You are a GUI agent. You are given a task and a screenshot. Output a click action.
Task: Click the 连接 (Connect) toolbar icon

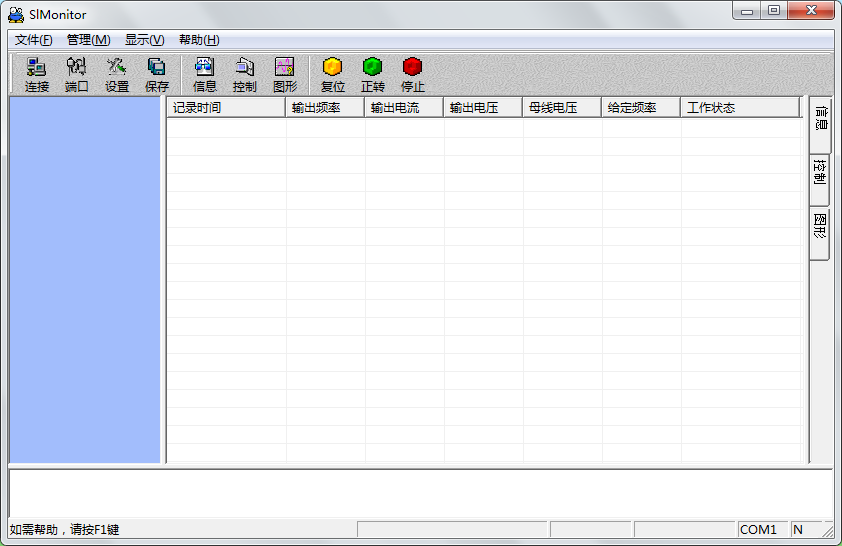(x=37, y=75)
